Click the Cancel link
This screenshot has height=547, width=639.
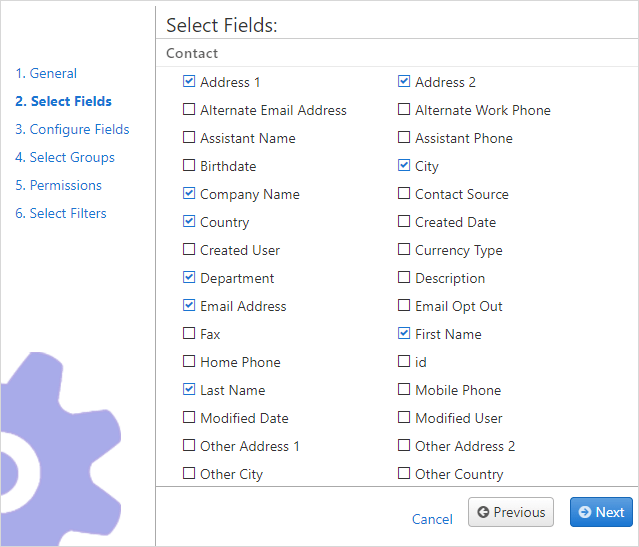432,519
